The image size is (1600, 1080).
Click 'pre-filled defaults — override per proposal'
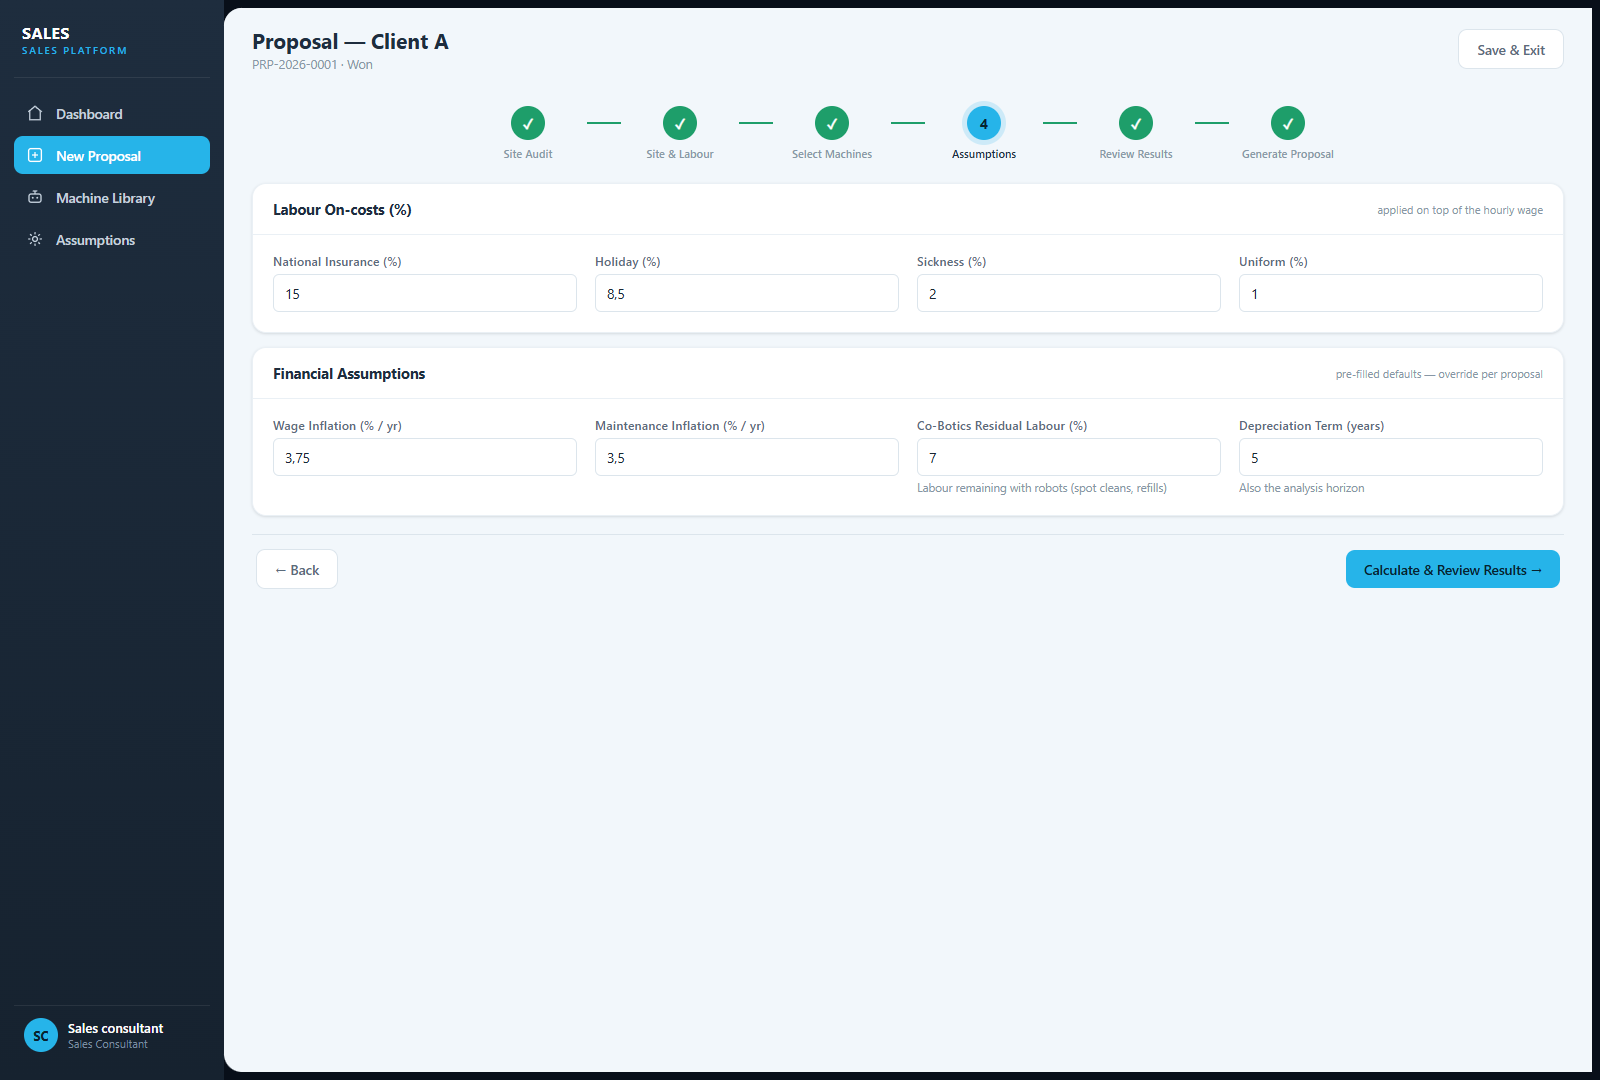pyautogui.click(x=1439, y=375)
